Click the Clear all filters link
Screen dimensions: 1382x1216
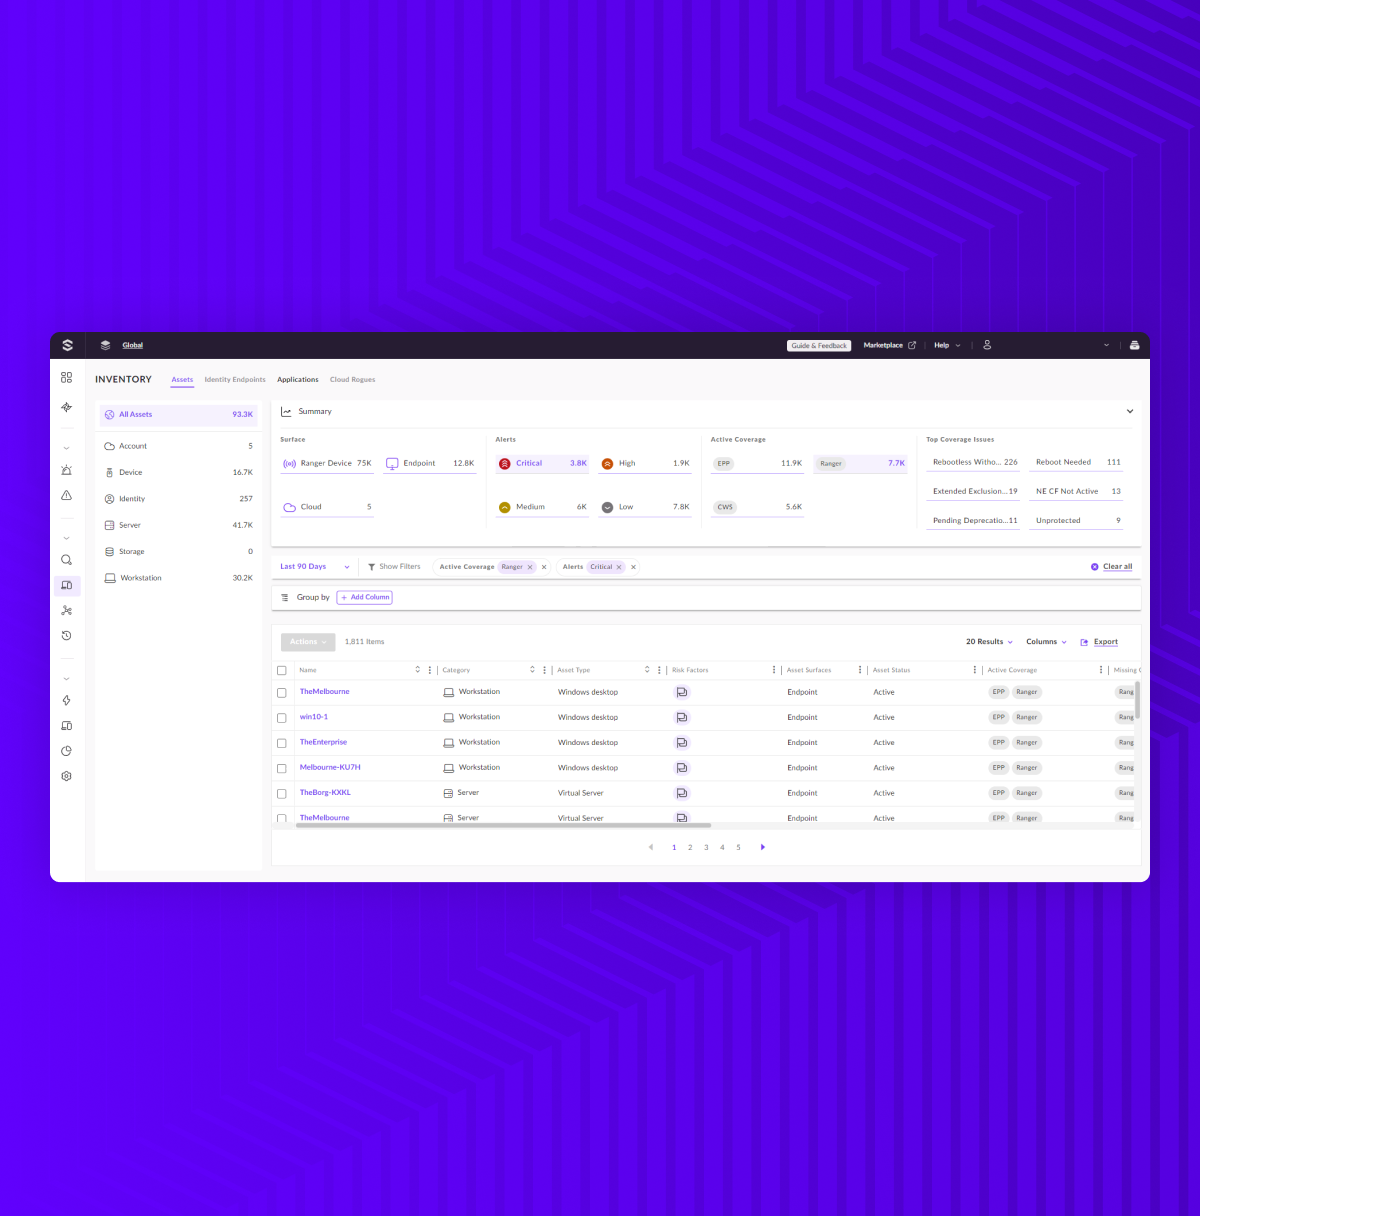1117,567
